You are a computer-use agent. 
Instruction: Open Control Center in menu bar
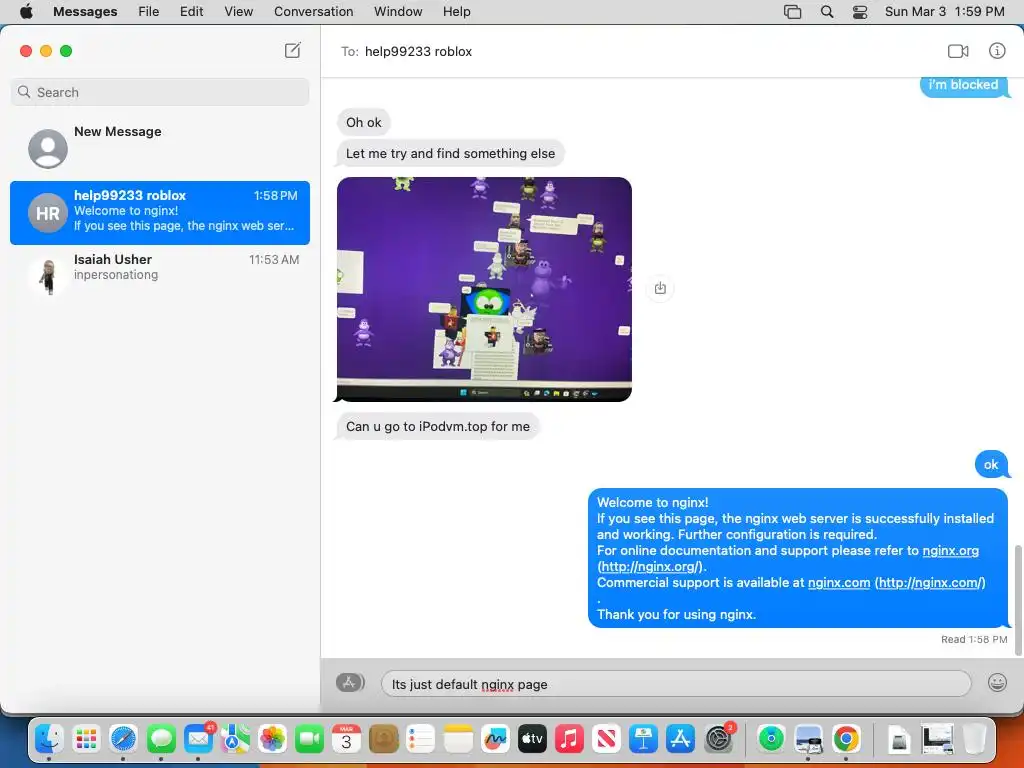(860, 12)
